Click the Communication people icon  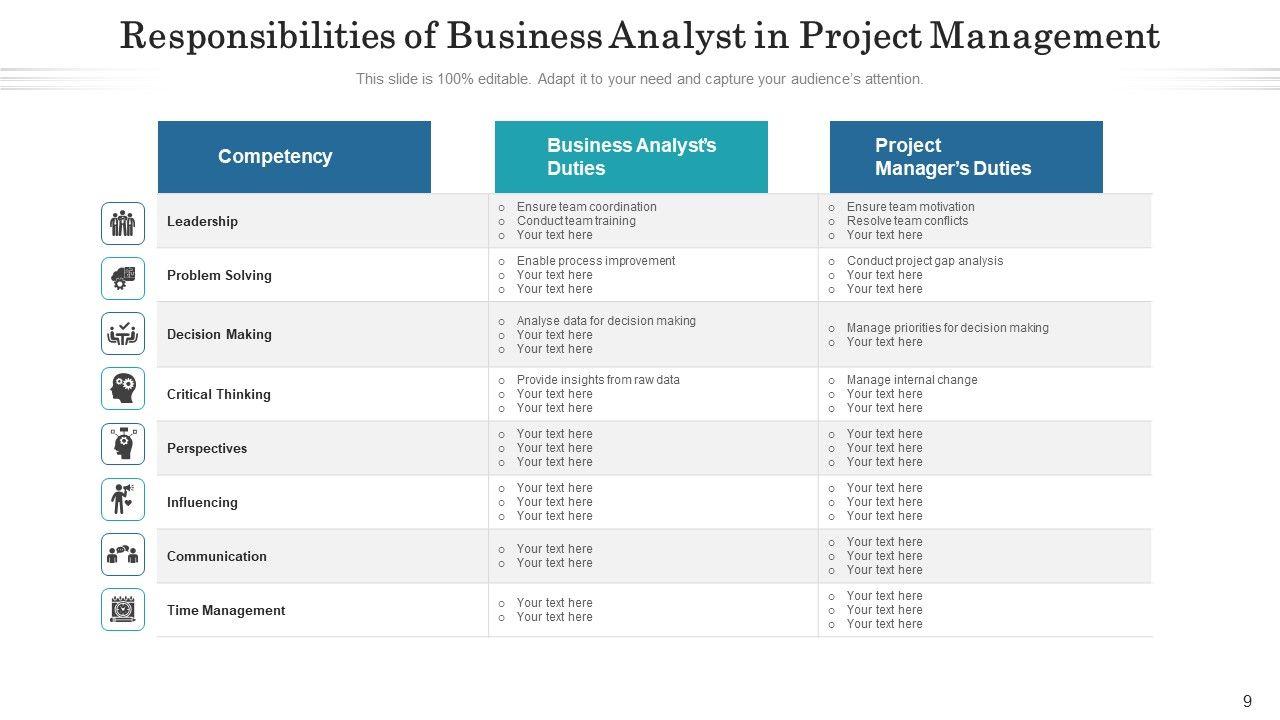(123, 554)
